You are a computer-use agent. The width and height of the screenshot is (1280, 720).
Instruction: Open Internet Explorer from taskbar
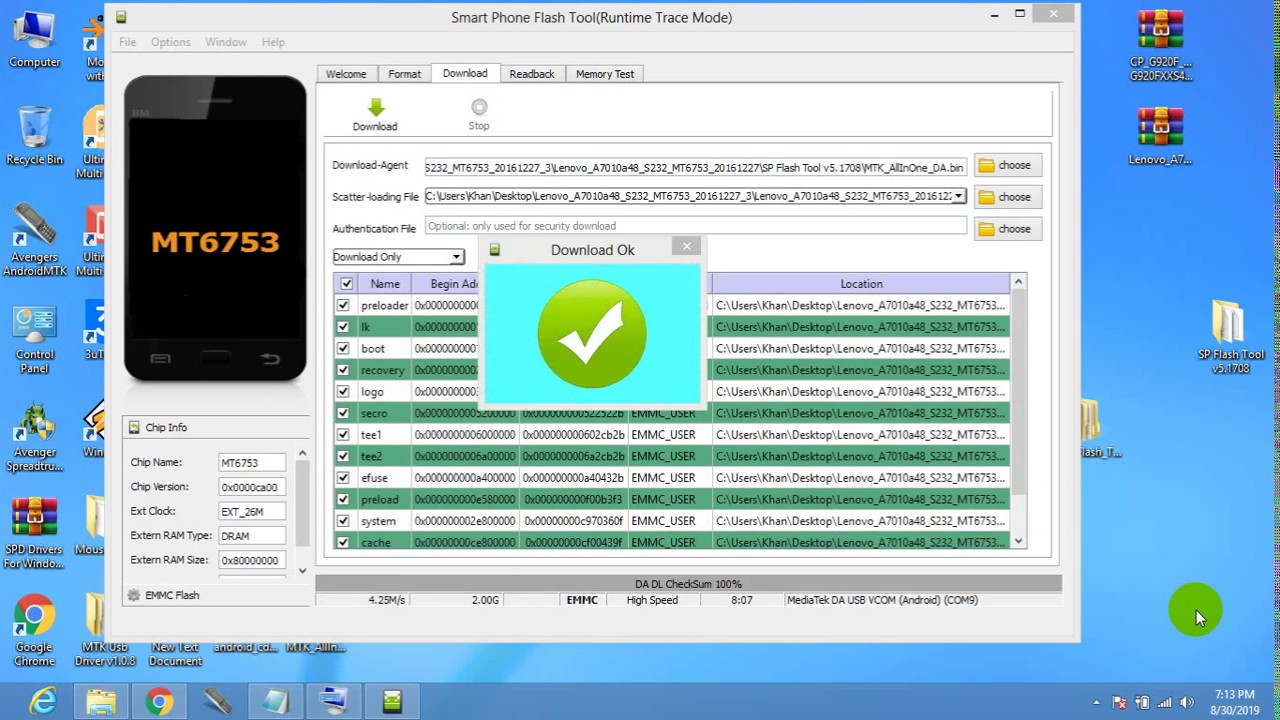click(43, 702)
